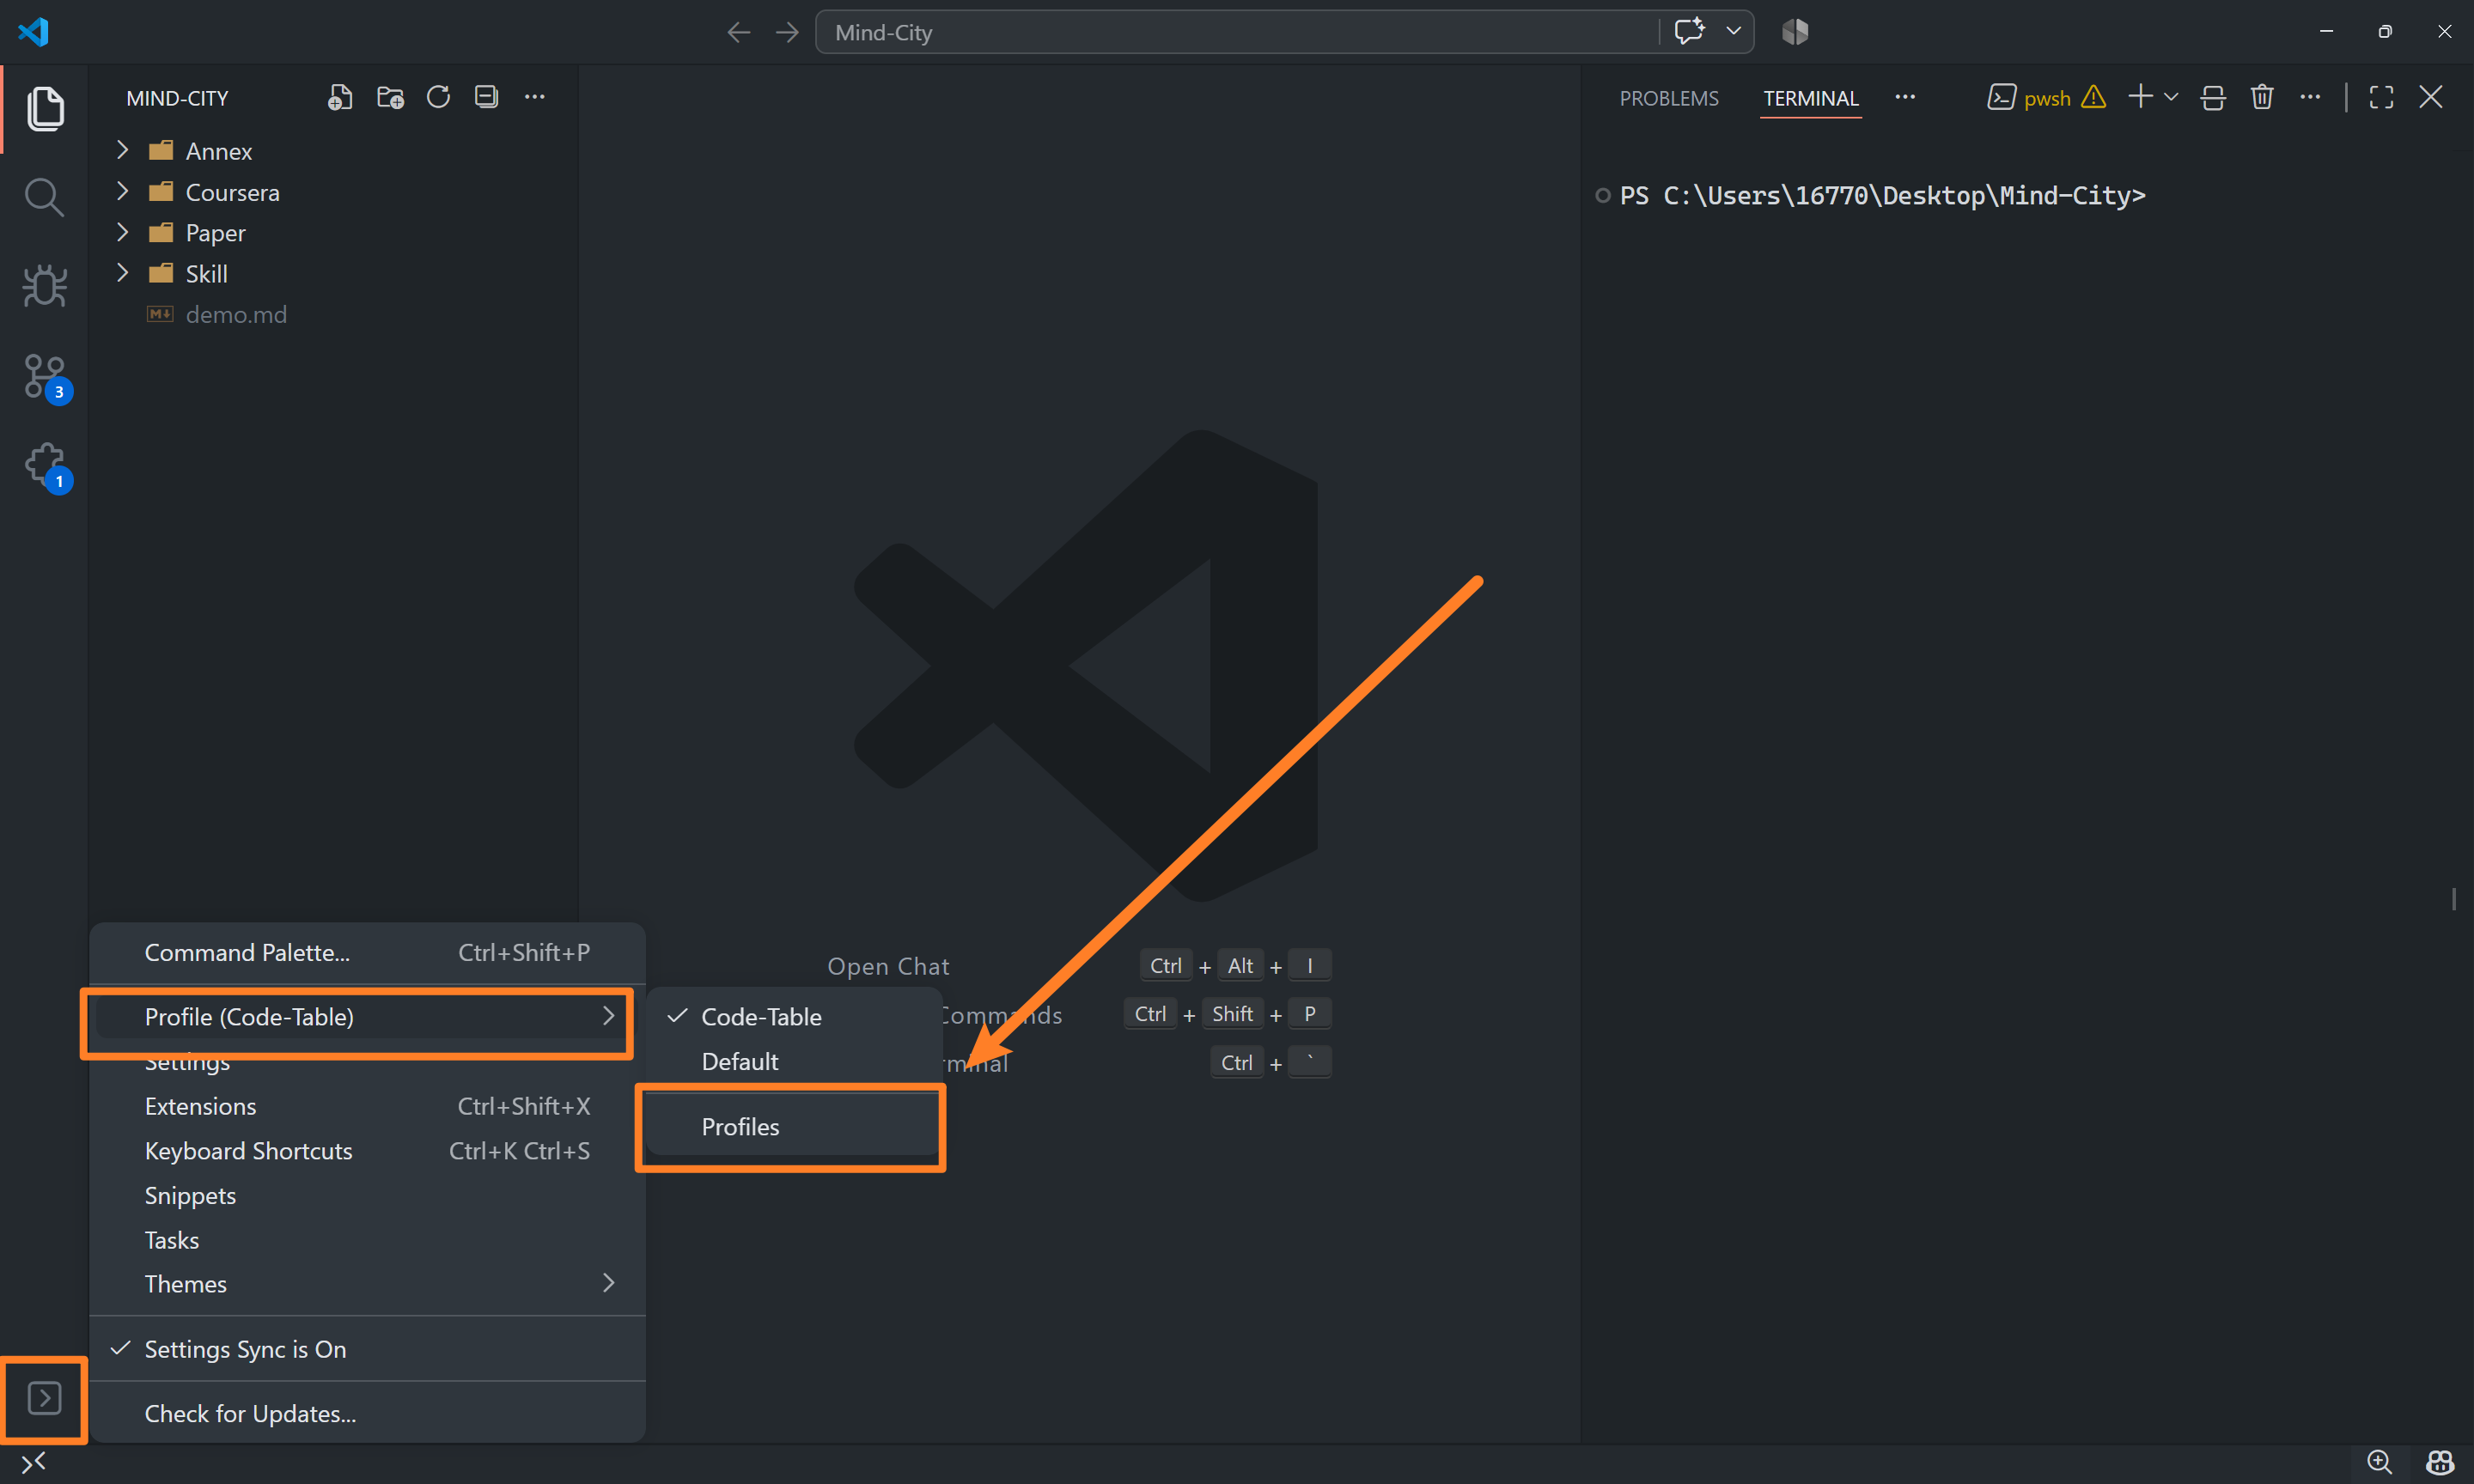Open Run and Debug view
This screenshot has height=1484, width=2474.
pos(44,286)
